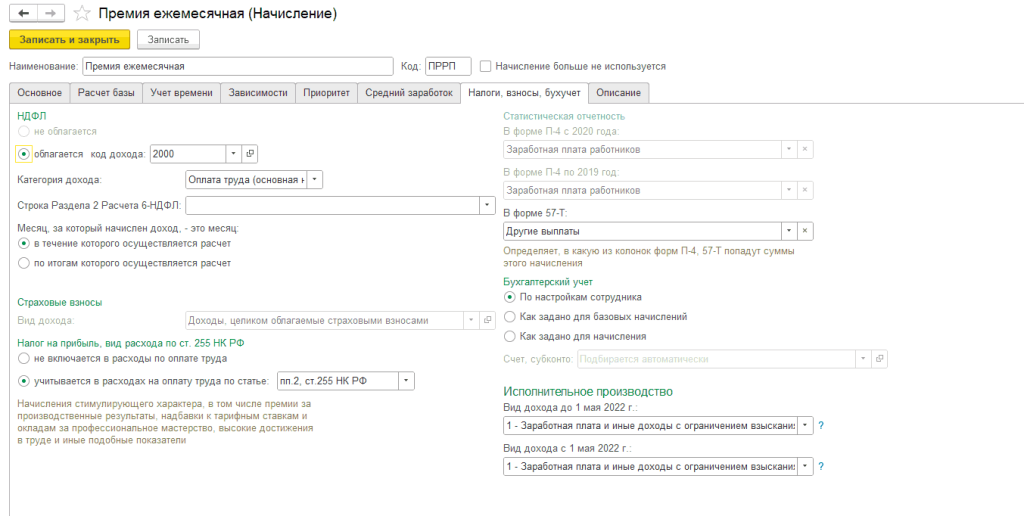Screen dimensions: 1024x516
Task: Click help question mark for income before May 2022
Action: coord(821,425)
